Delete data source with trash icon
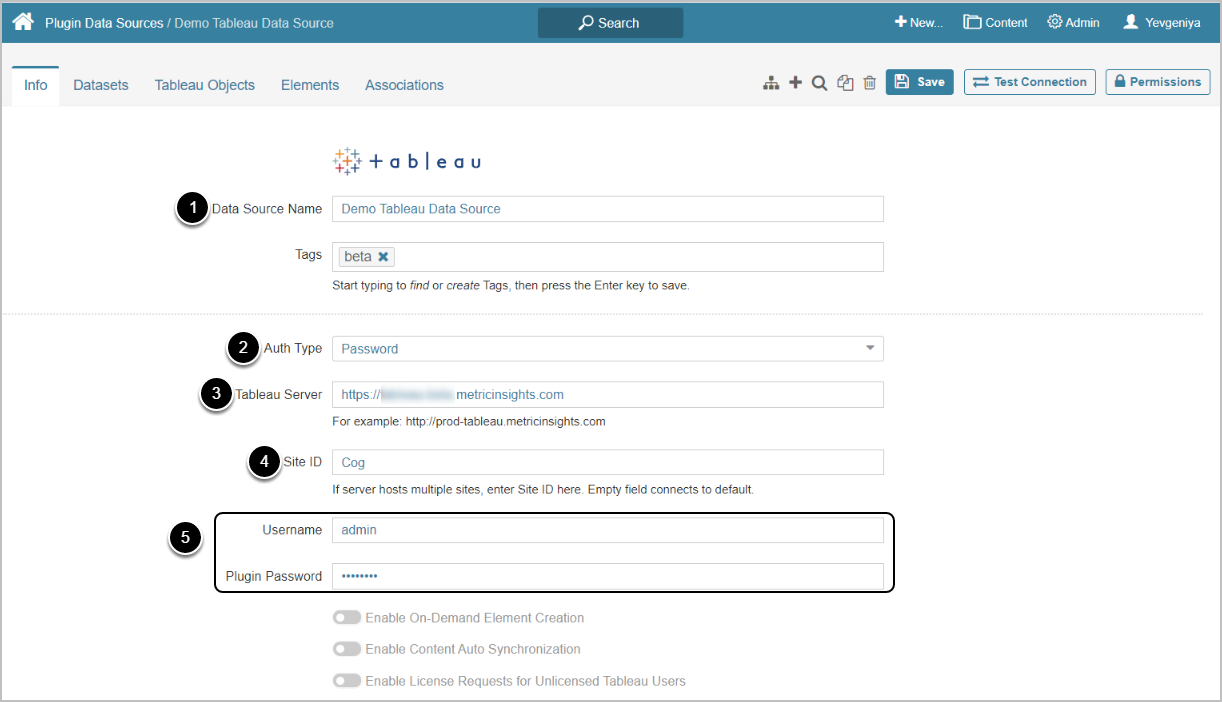This screenshot has width=1222, height=702. coord(869,83)
